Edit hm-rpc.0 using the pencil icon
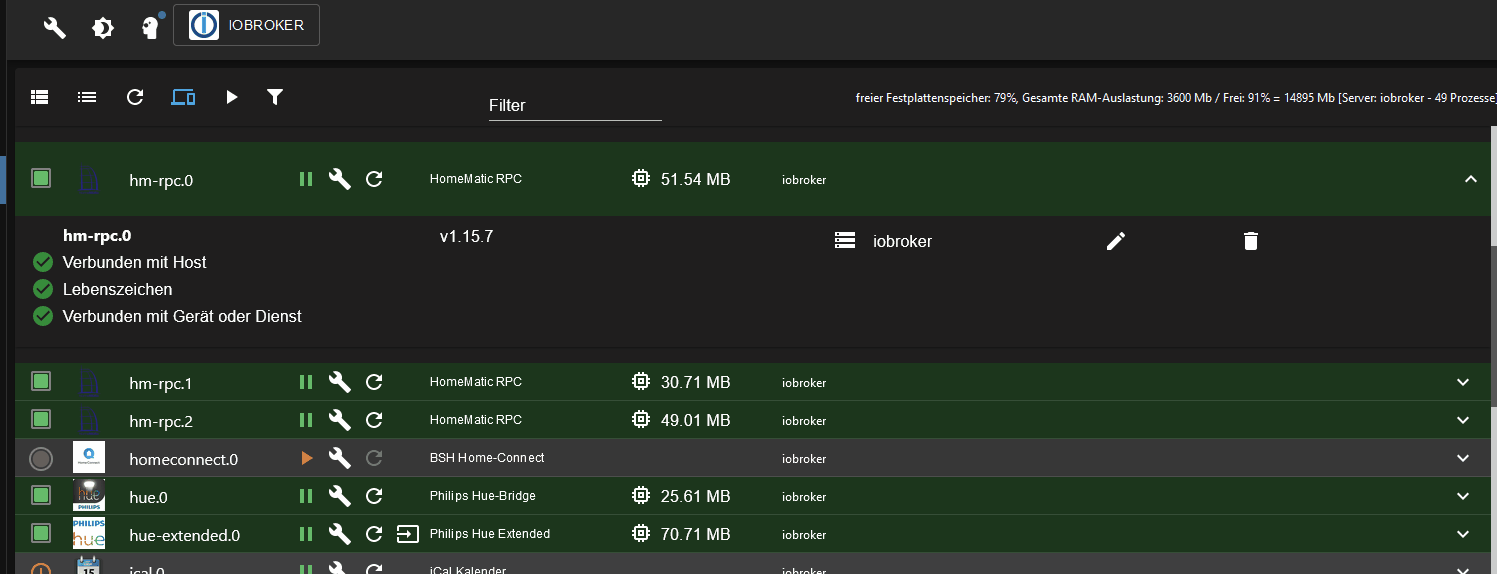Viewport: 1497px width, 574px height. click(1116, 241)
